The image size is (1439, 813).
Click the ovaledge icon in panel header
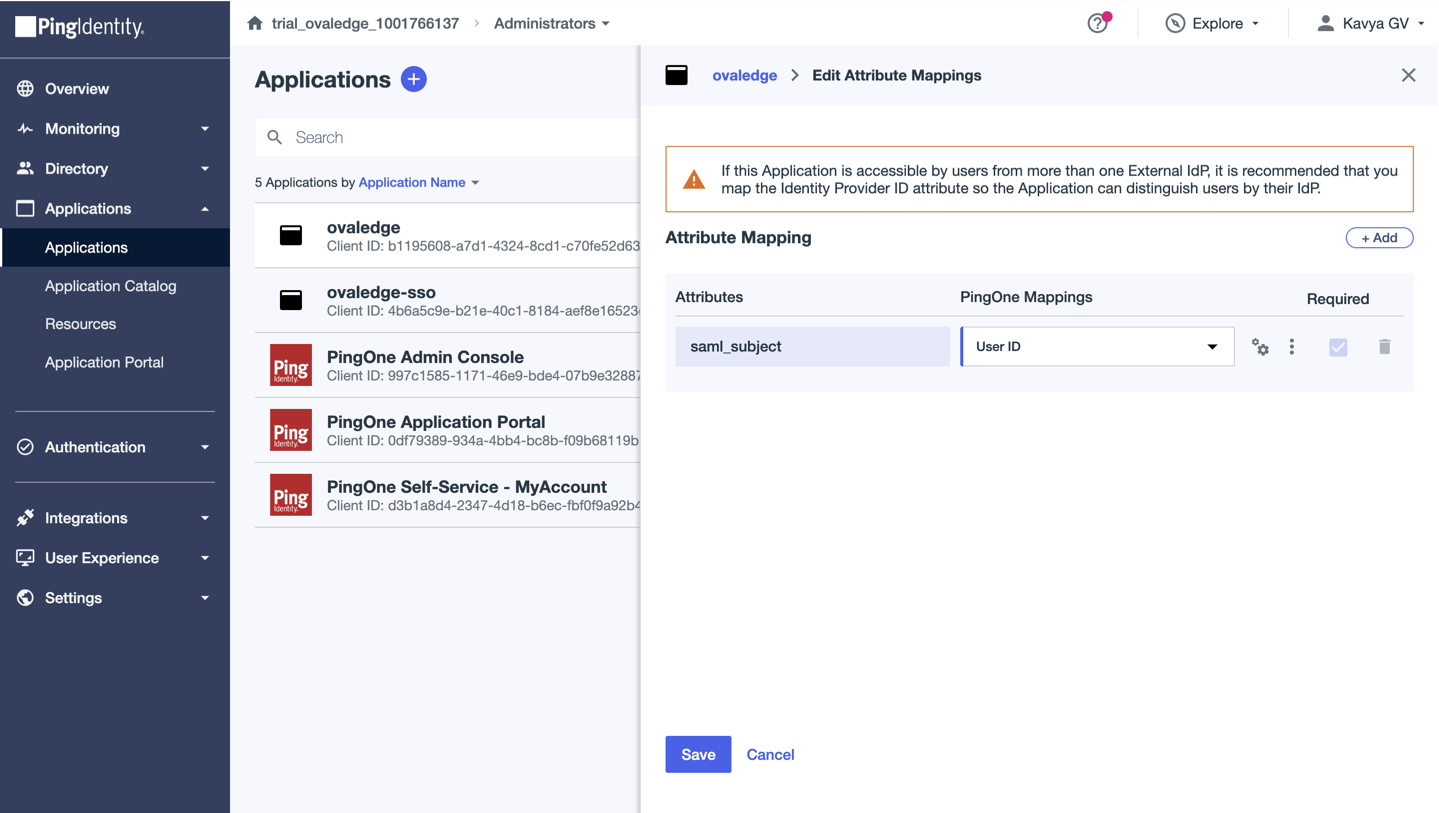point(677,75)
